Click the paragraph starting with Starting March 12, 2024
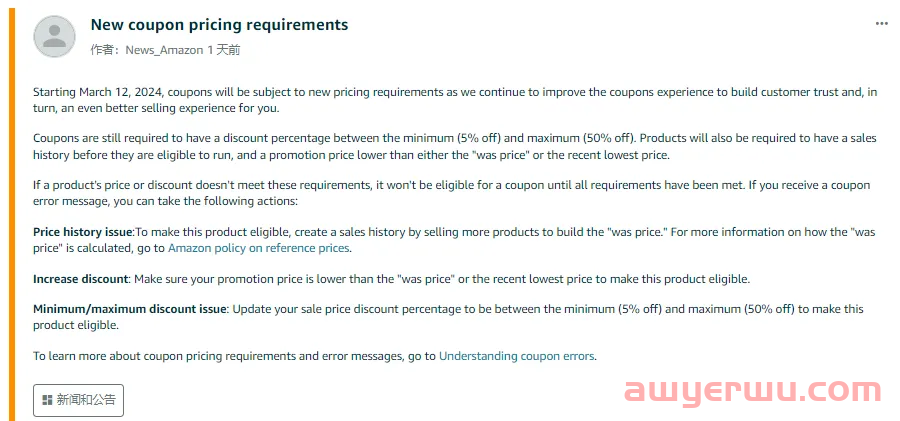 coord(455,100)
